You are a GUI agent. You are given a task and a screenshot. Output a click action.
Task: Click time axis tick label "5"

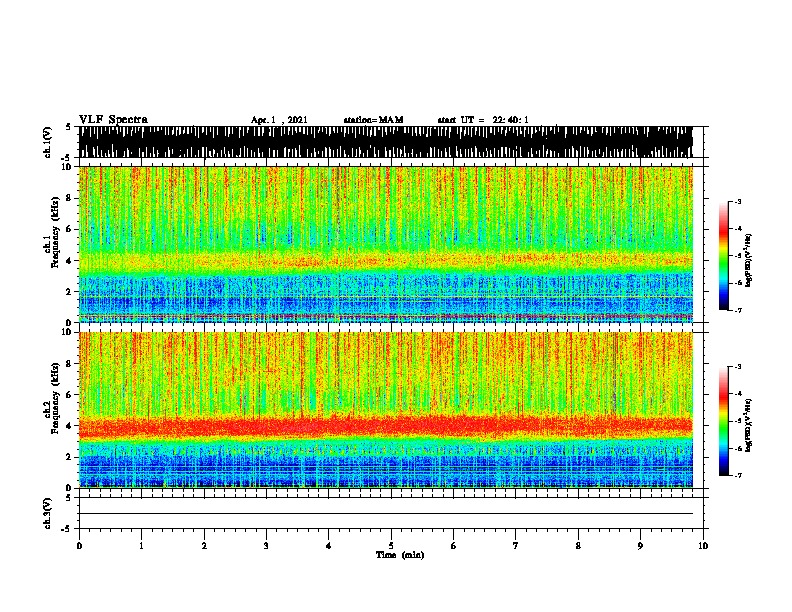[391, 546]
